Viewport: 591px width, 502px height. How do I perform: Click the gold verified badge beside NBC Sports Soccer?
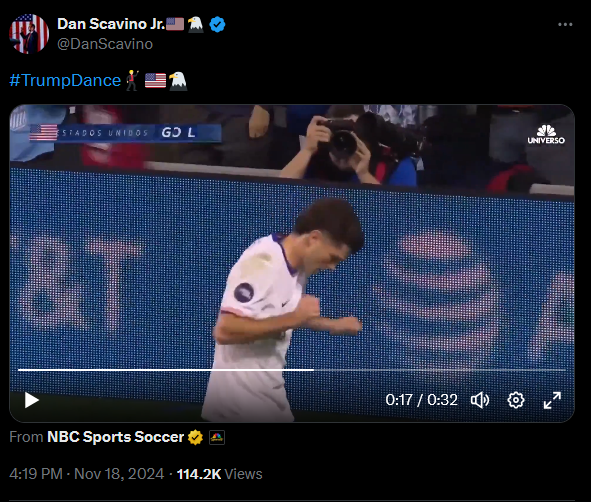[x=195, y=437]
